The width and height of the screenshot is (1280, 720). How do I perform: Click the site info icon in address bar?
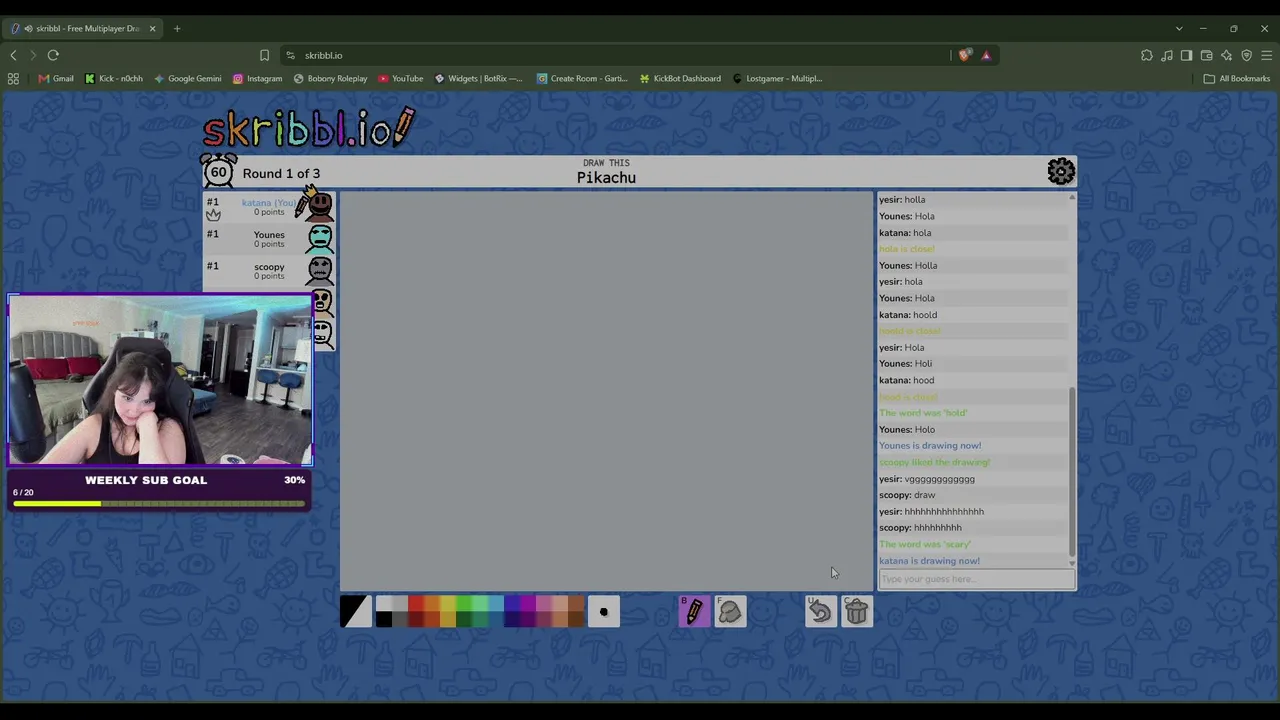290,55
